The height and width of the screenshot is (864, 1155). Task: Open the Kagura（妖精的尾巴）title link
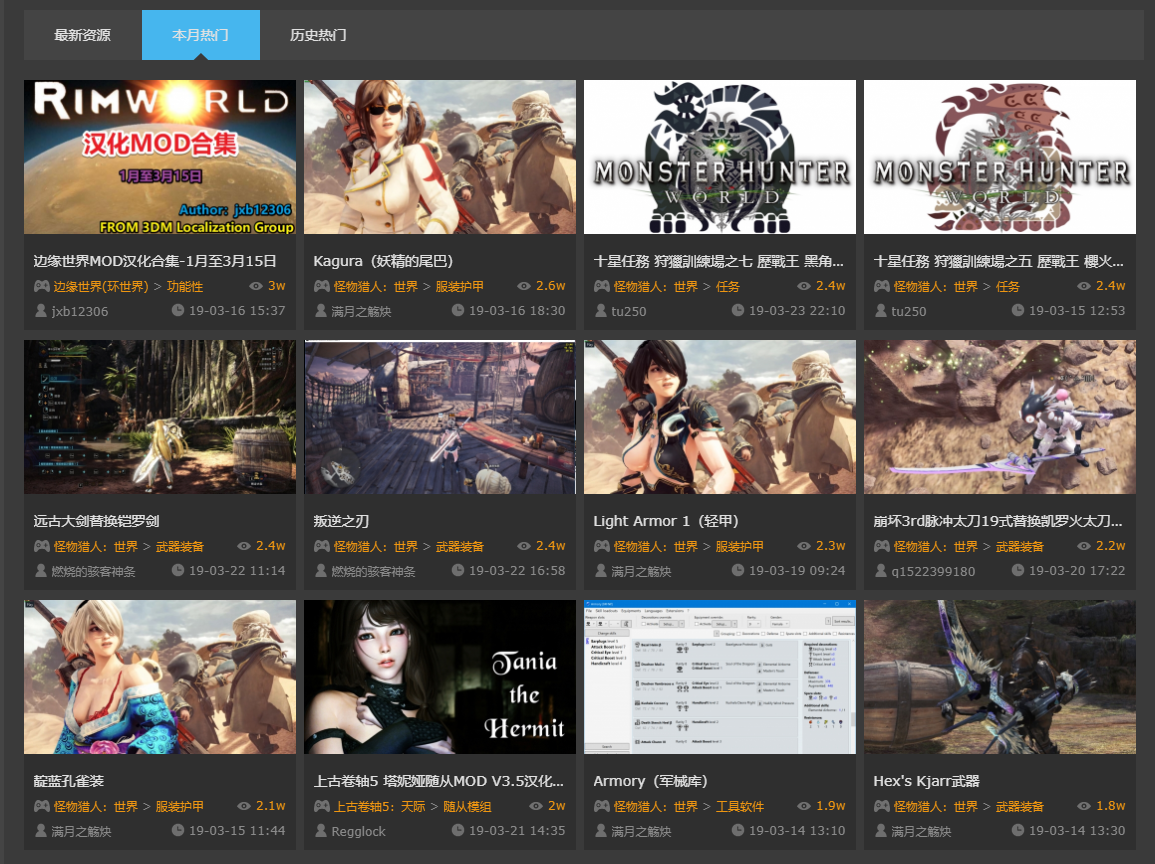[383, 261]
